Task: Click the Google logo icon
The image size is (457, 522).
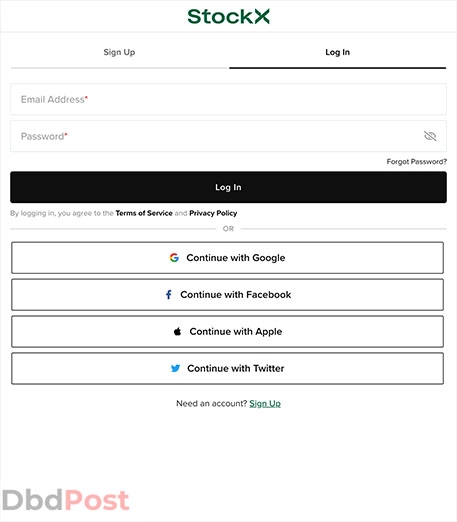Action: [x=174, y=258]
